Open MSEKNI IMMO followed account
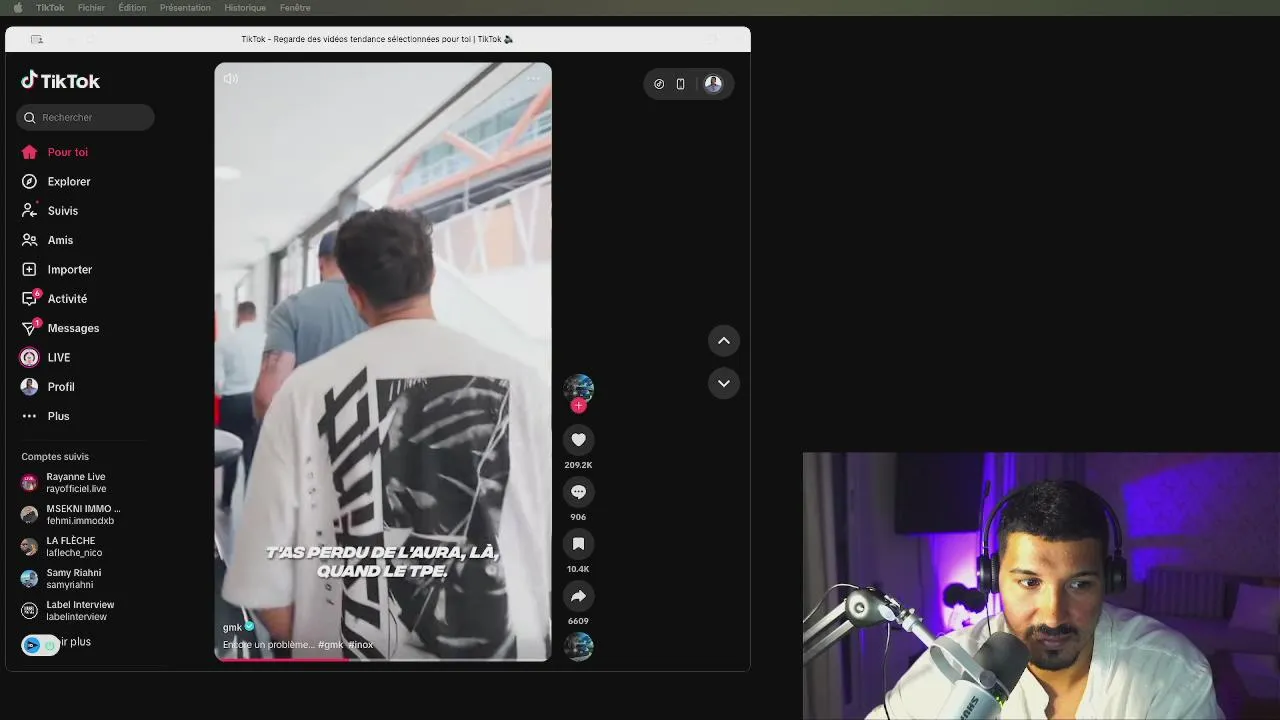1280x720 pixels. [x=70, y=515]
